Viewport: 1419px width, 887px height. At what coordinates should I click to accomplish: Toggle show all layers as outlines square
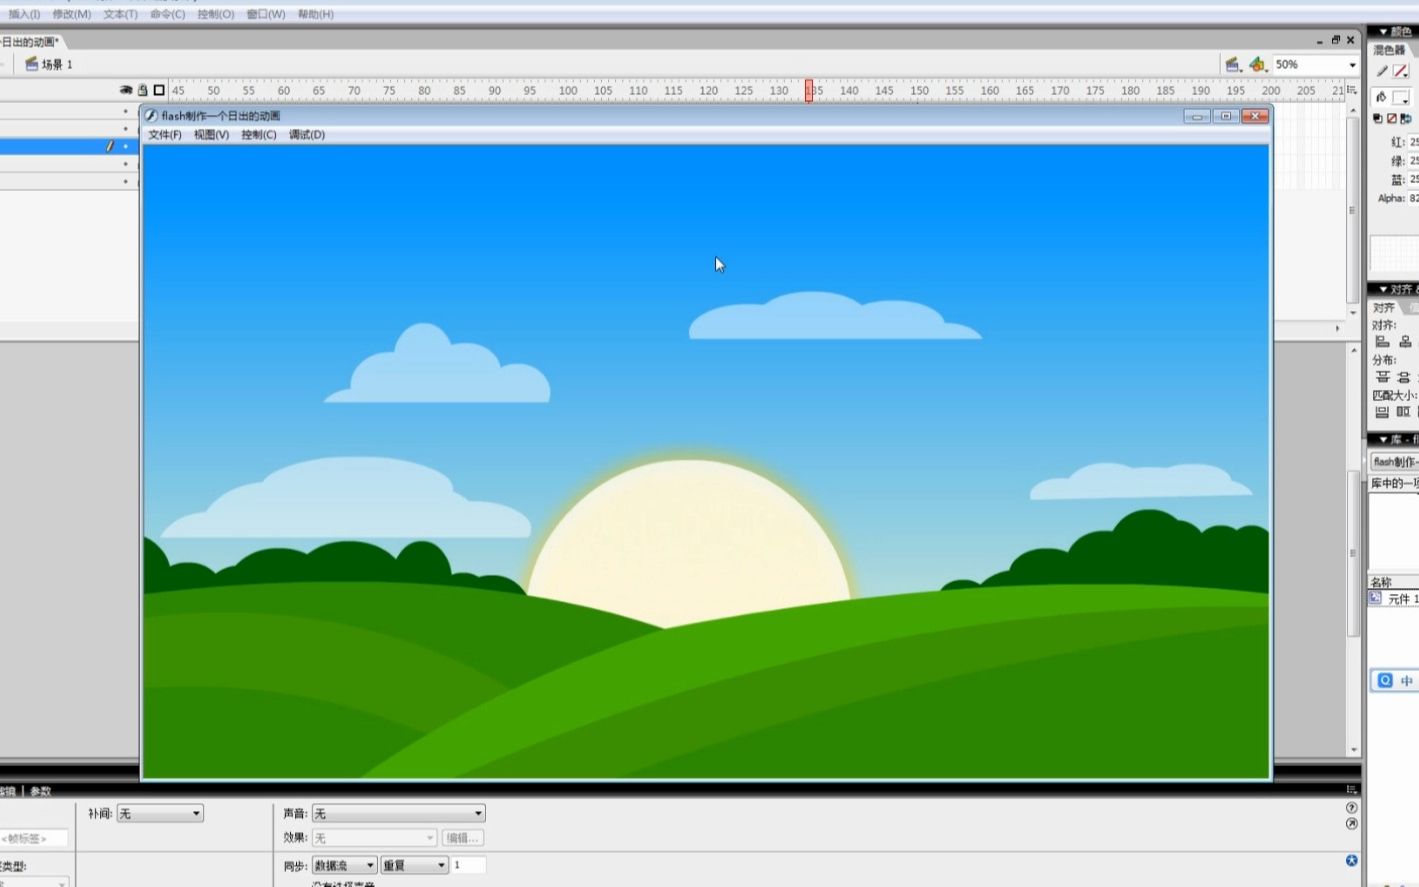click(x=159, y=90)
